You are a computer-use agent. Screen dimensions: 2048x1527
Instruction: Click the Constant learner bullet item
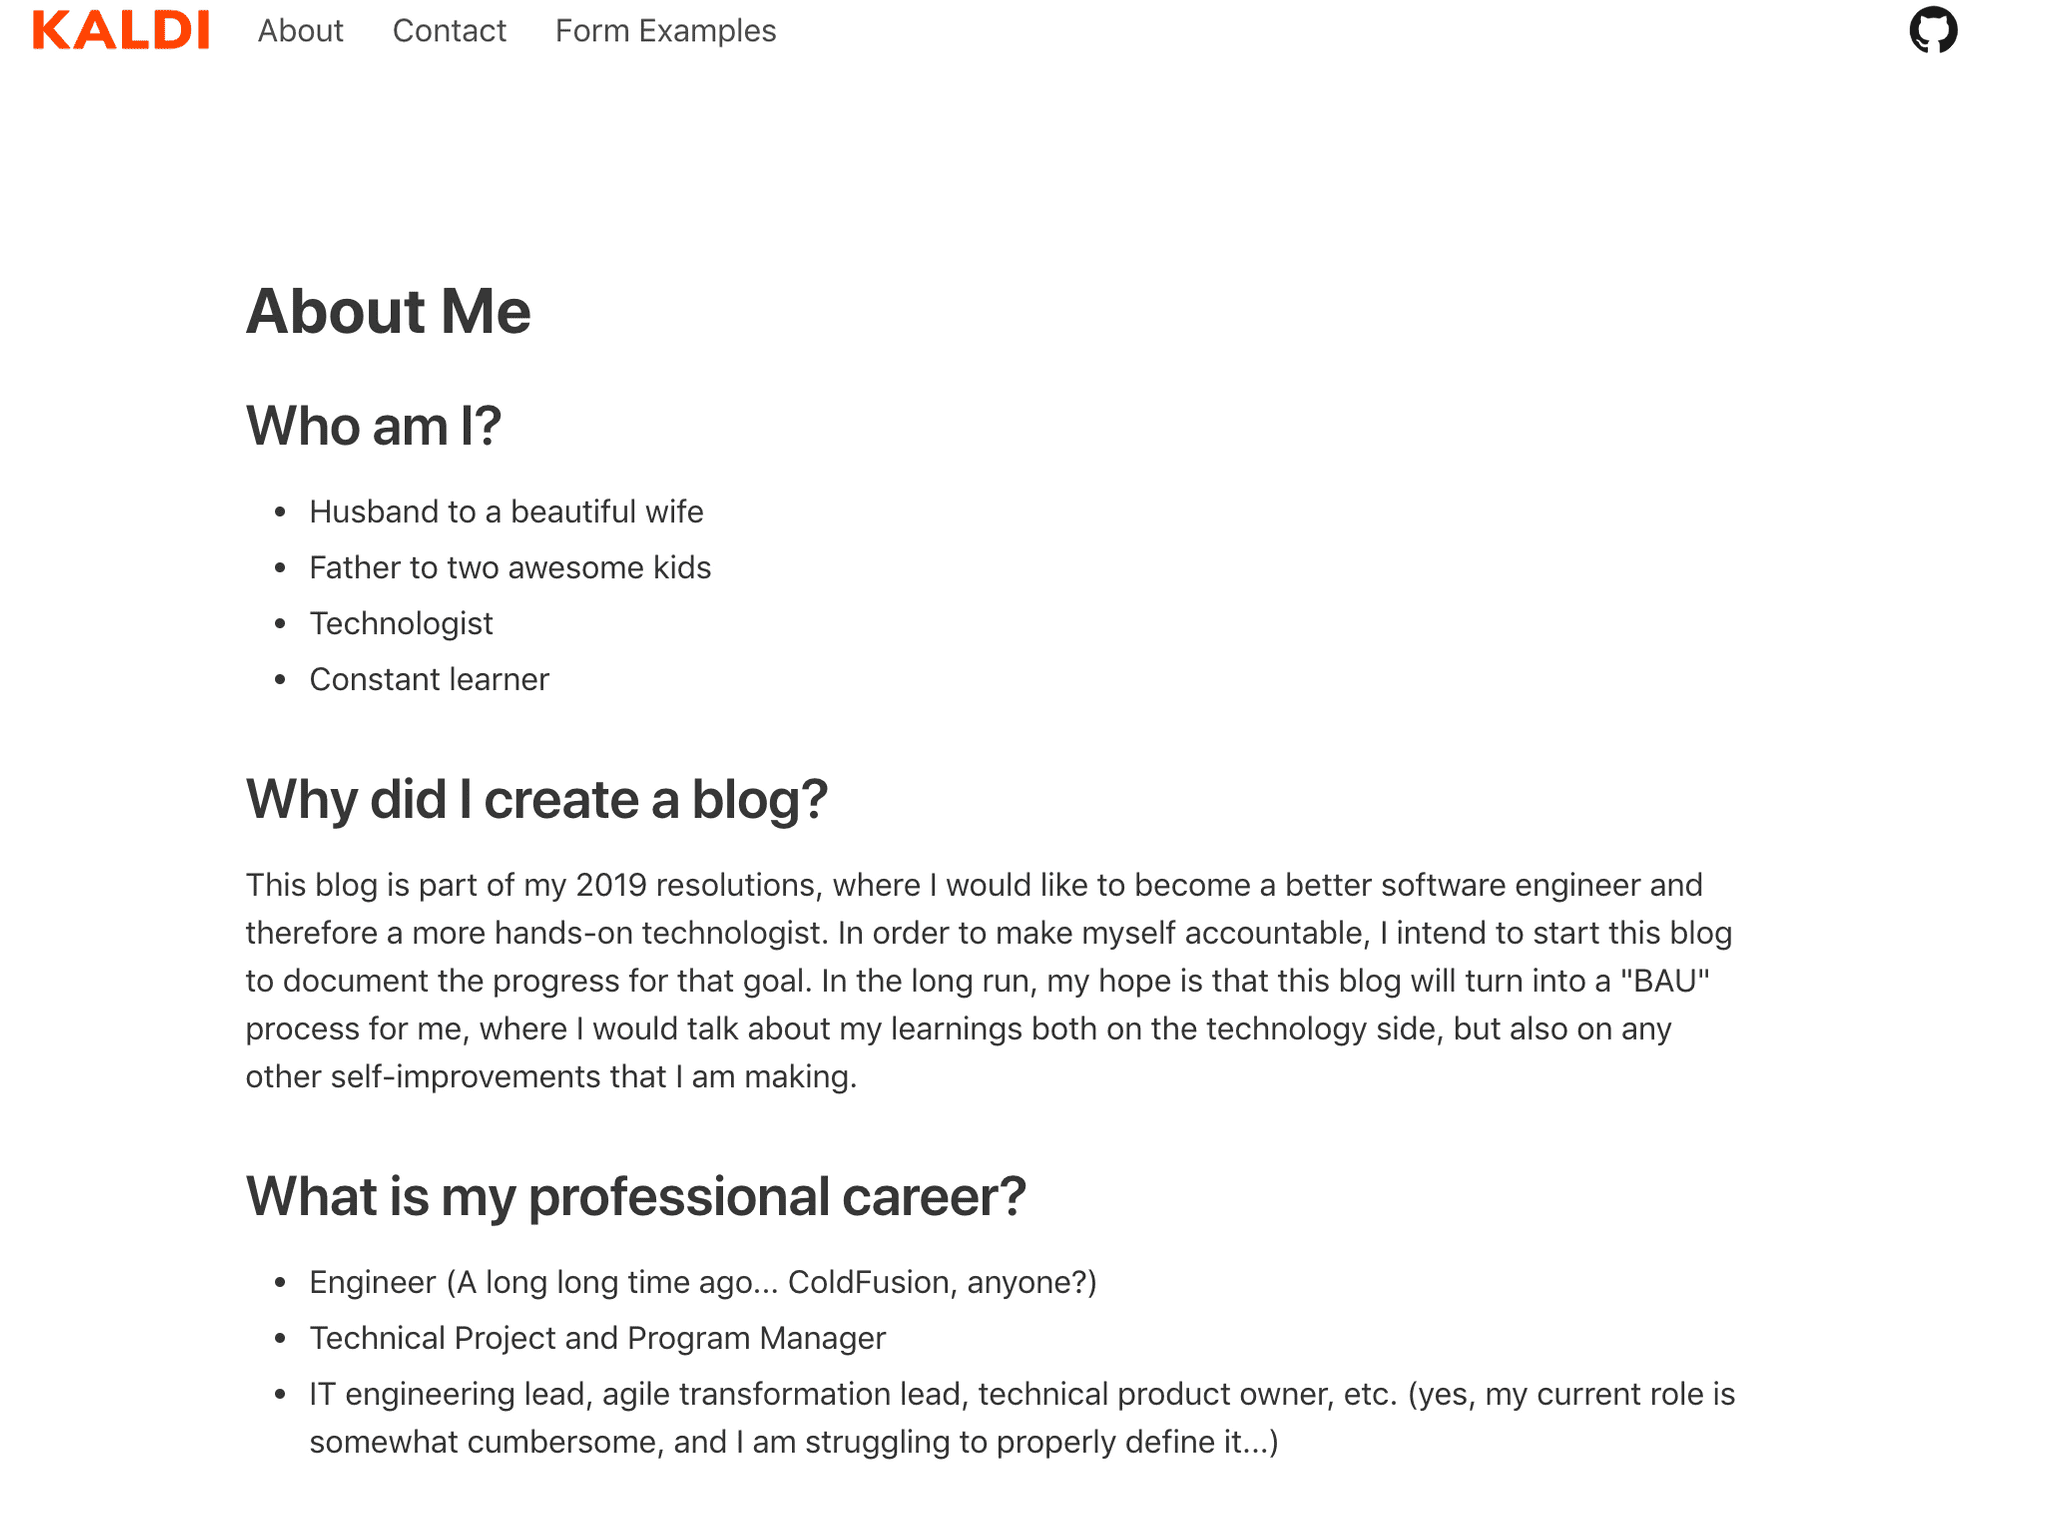(x=429, y=680)
